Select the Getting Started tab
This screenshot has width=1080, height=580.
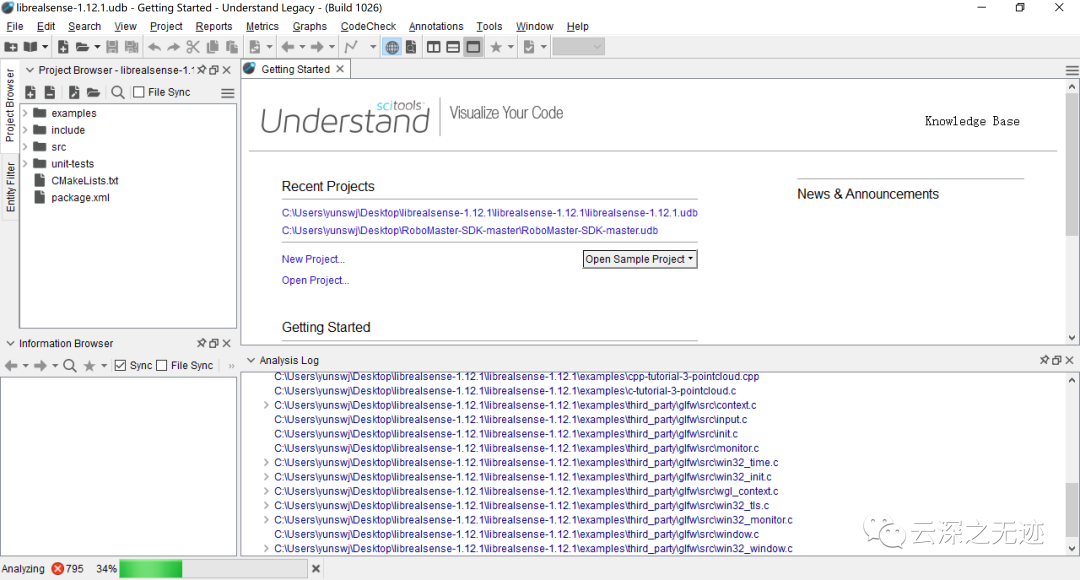[295, 69]
